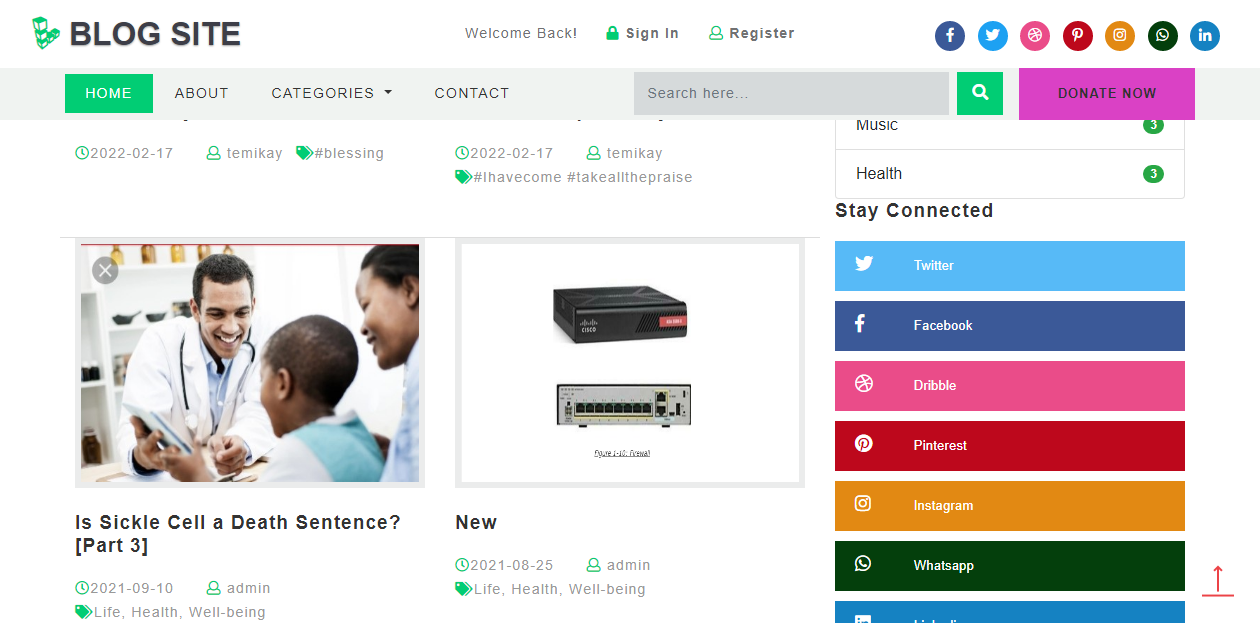1260x623 pixels.
Task: Open the Health category in sidebar
Action: pos(1010,174)
